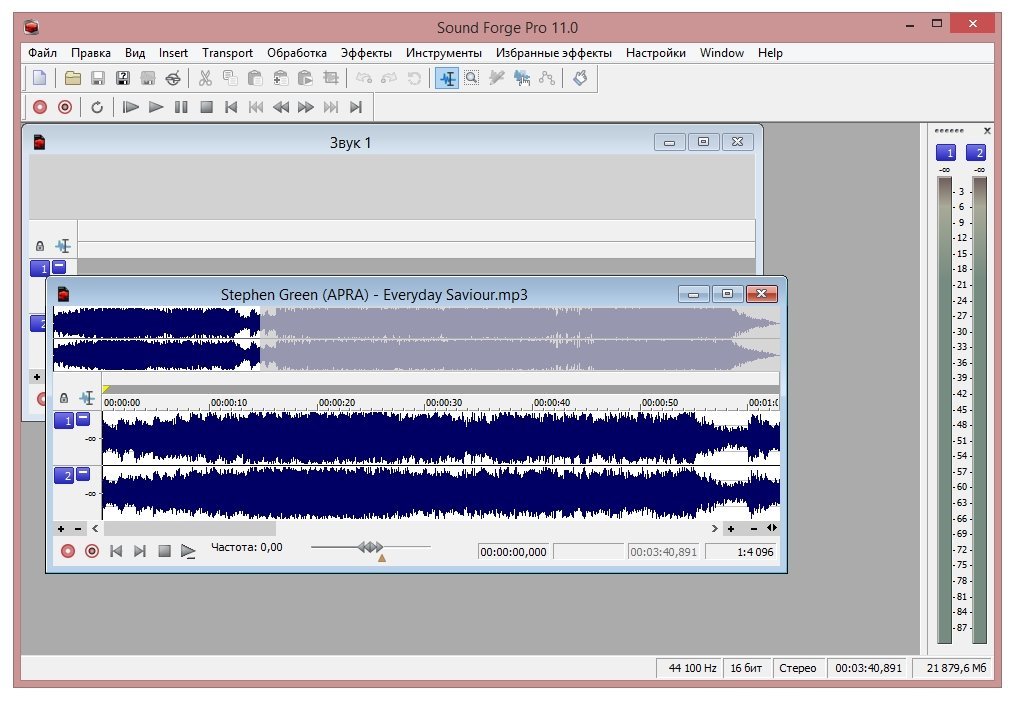Toggle meter channel 2 button

[x=976, y=153]
